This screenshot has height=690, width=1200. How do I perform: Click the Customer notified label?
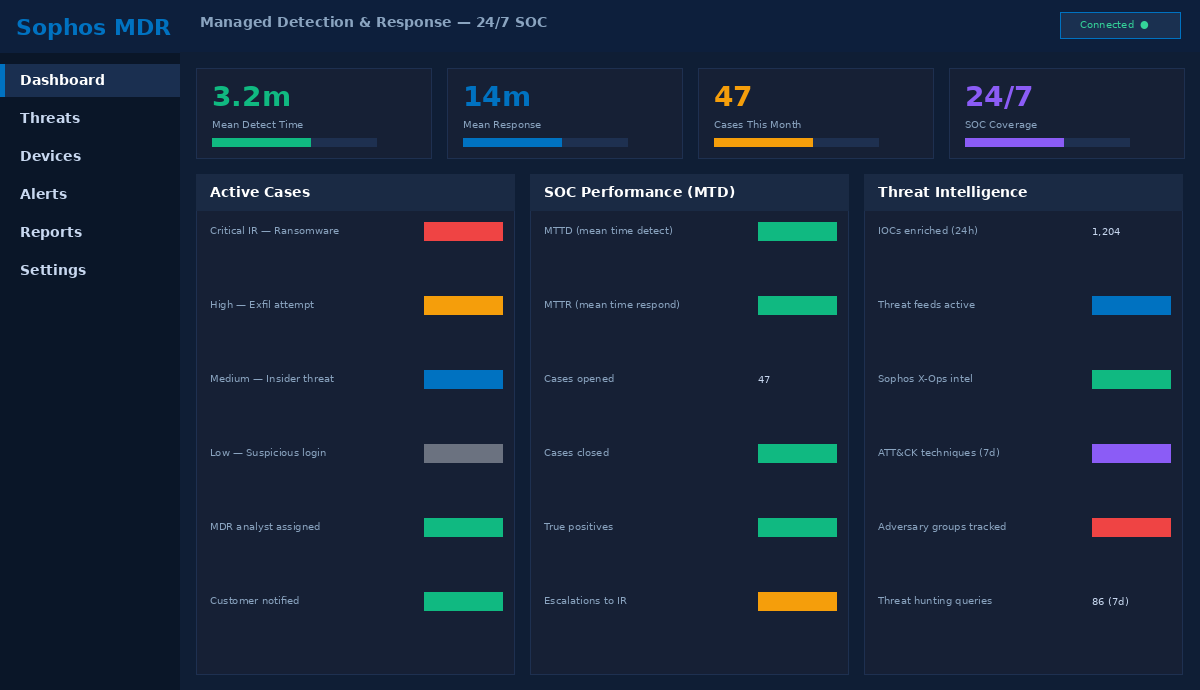click(x=254, y=601)
